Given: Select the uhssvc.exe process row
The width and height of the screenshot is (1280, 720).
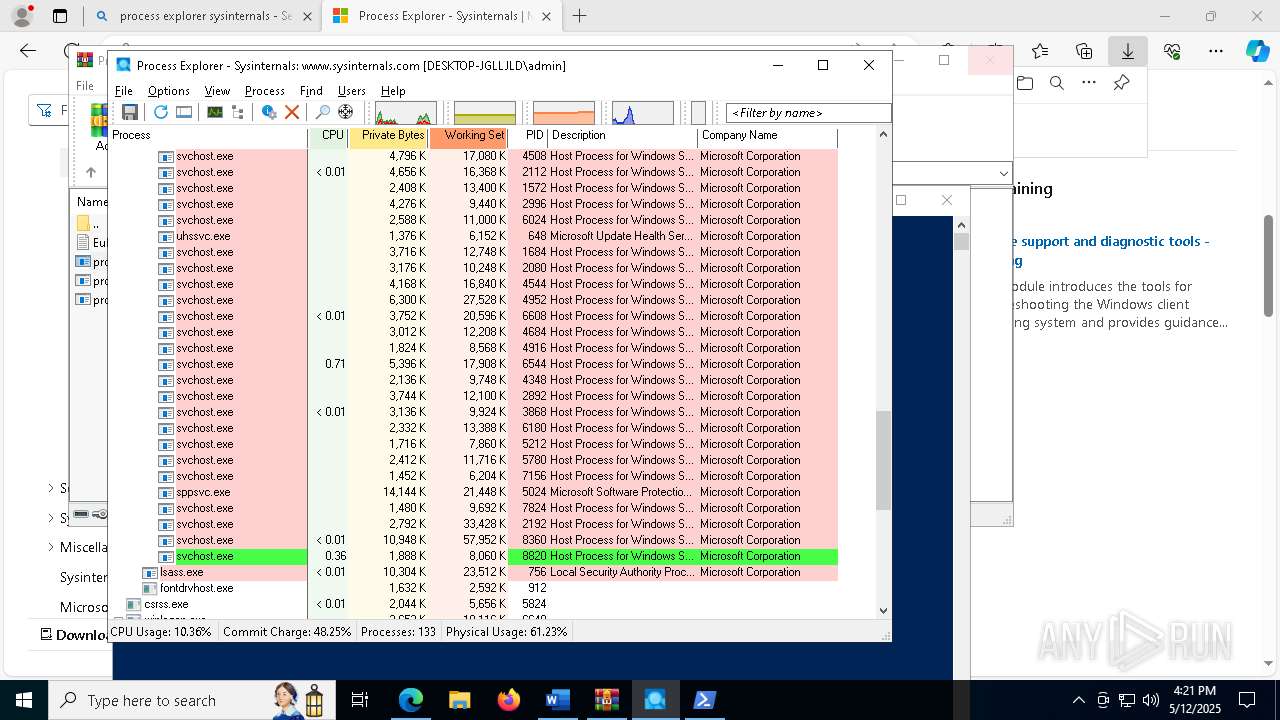Looking at the screenshot, I should point(473,236).
